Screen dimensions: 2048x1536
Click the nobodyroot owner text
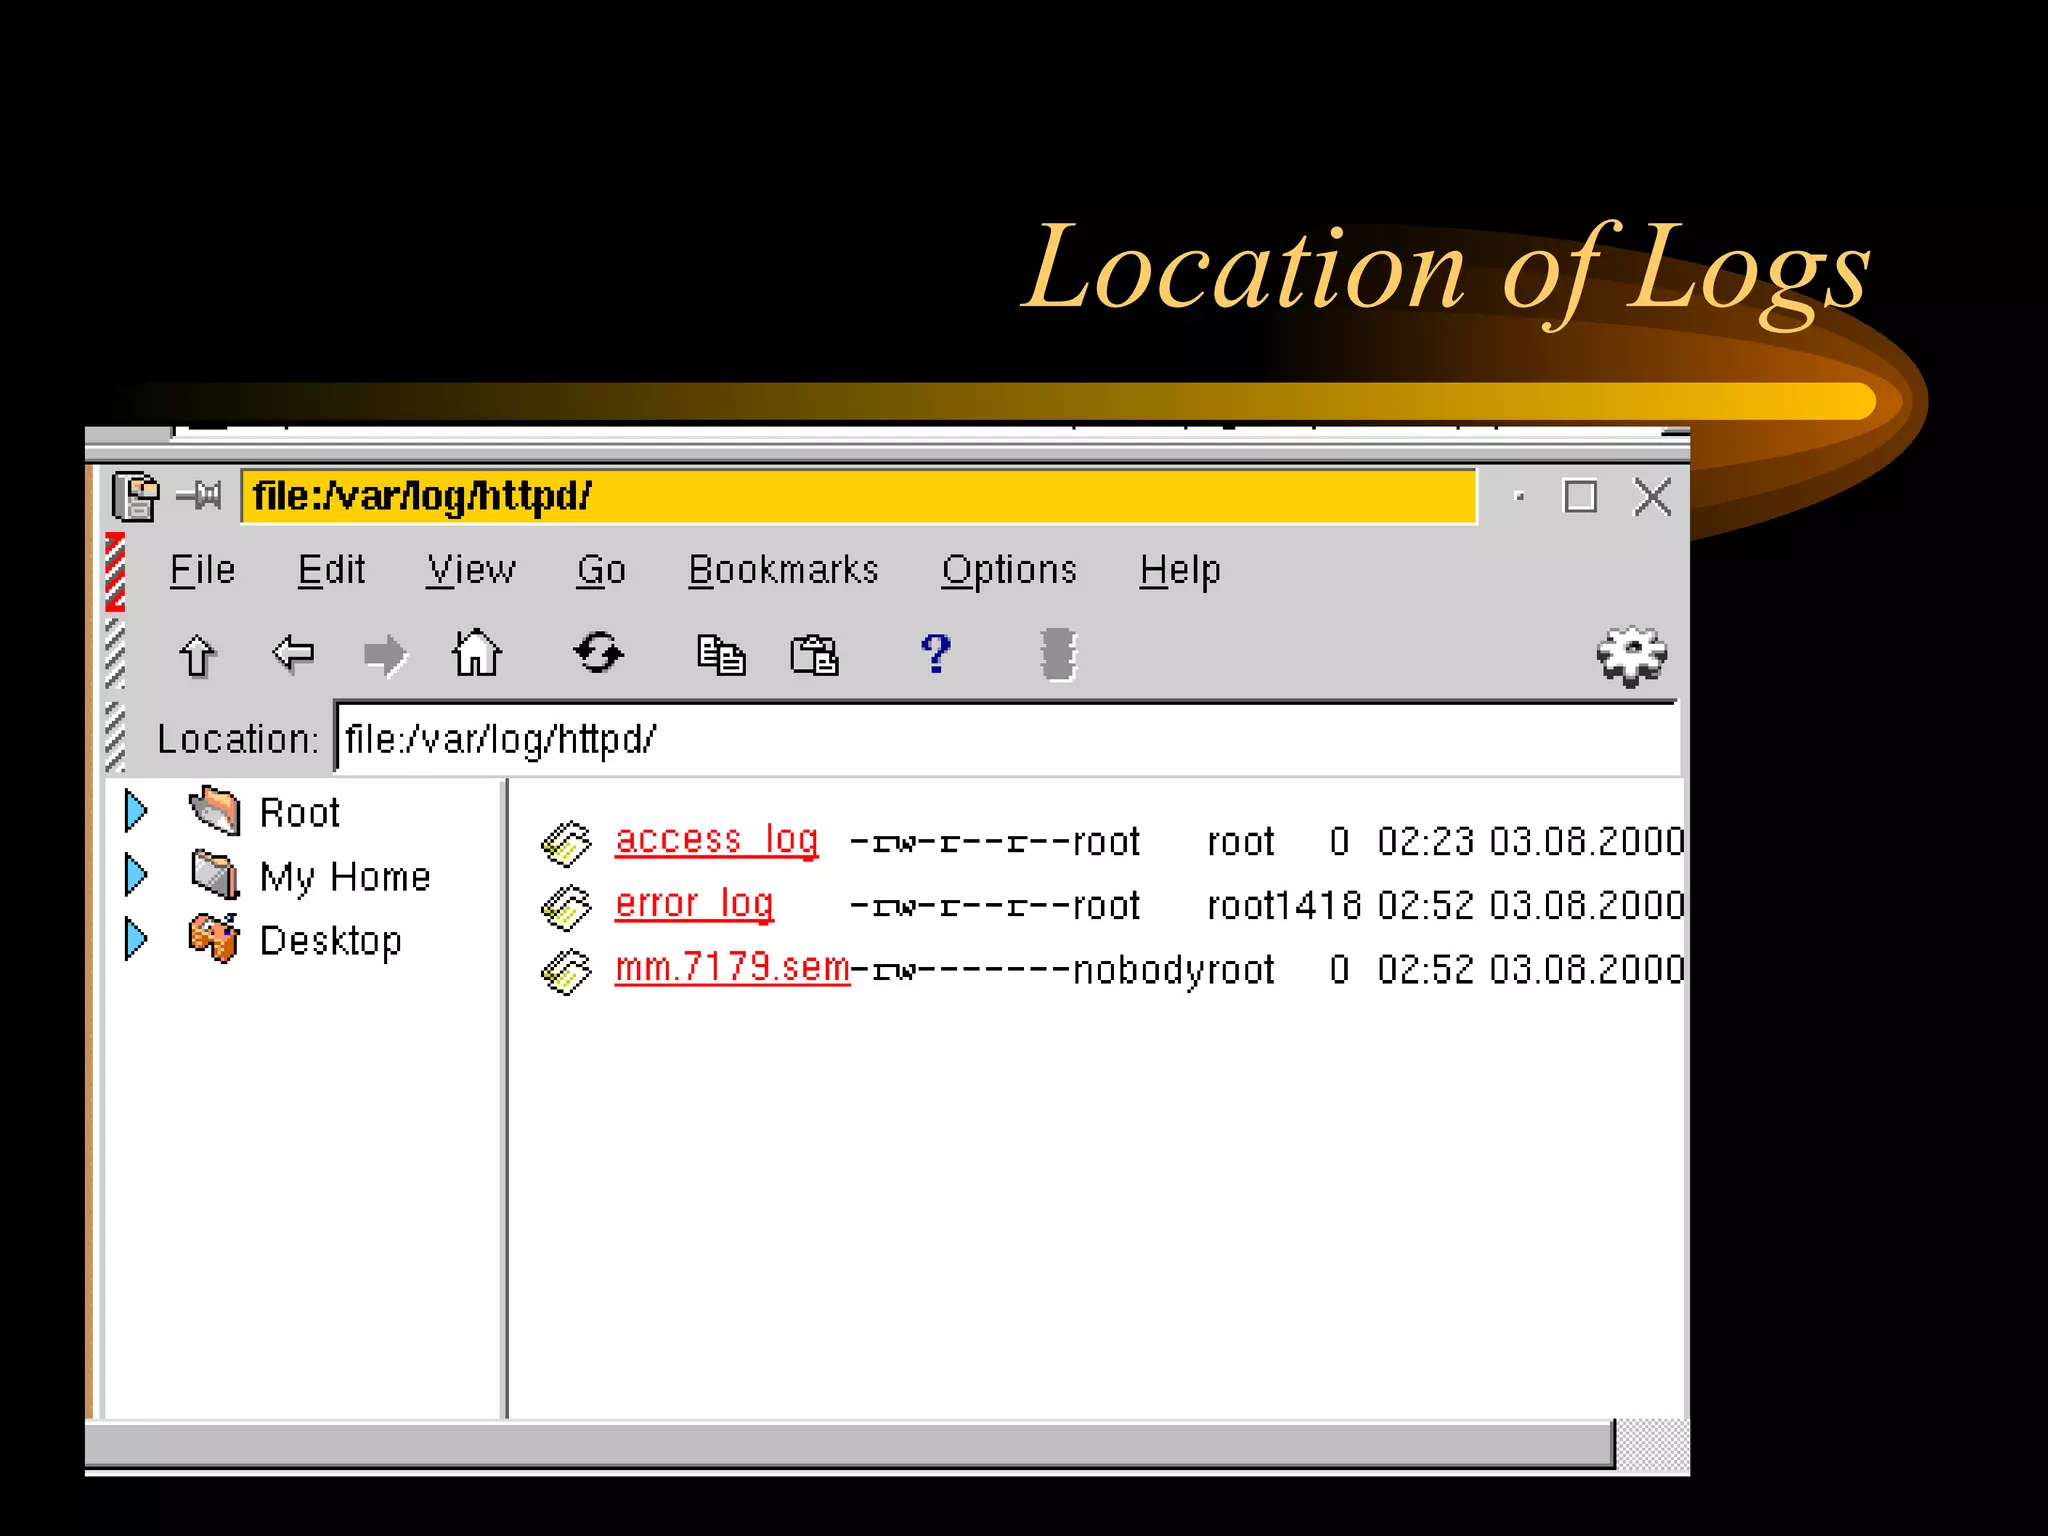pyautogui.click(x=1173, y=971)
